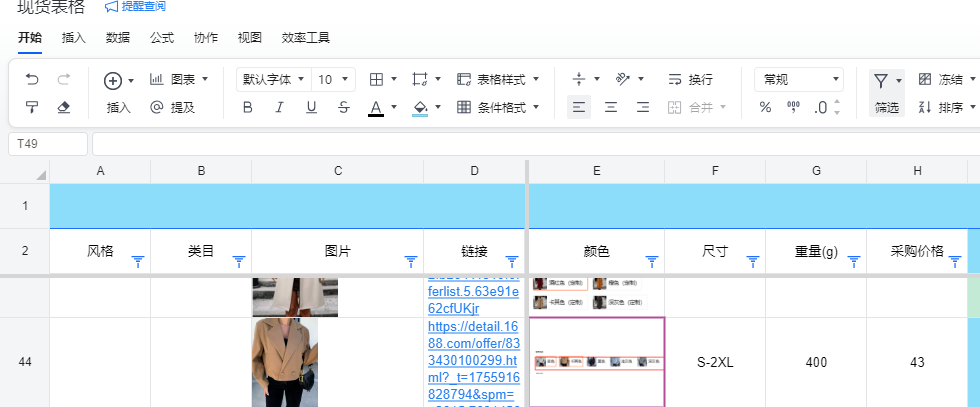Viewport: 980px width, 407px height.
Task: Click the eraser clear-format icon
Action: click(x=64, y=107)
